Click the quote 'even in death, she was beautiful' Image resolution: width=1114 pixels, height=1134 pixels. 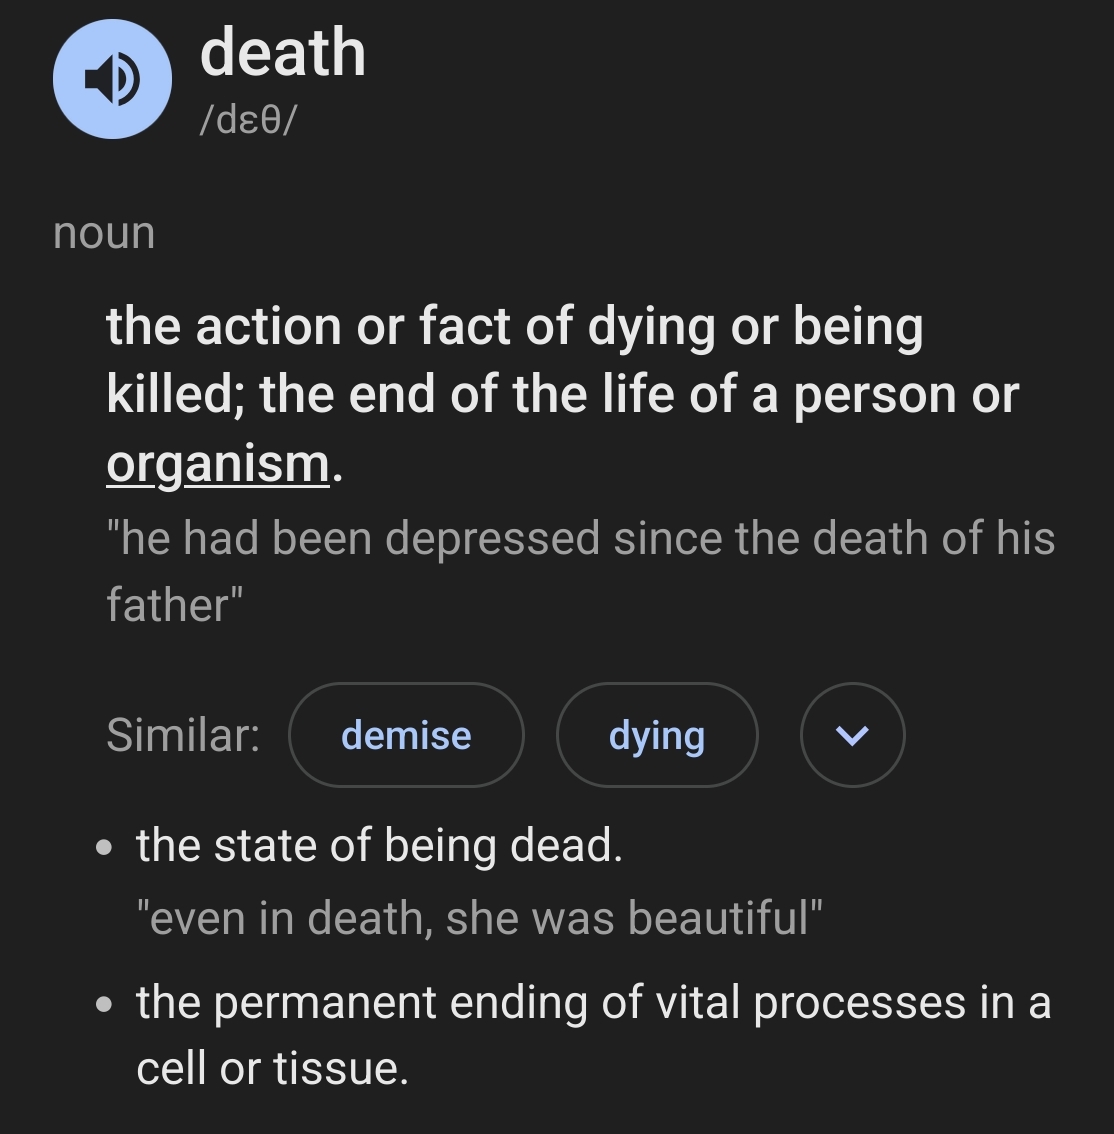[x=480, y=918]
